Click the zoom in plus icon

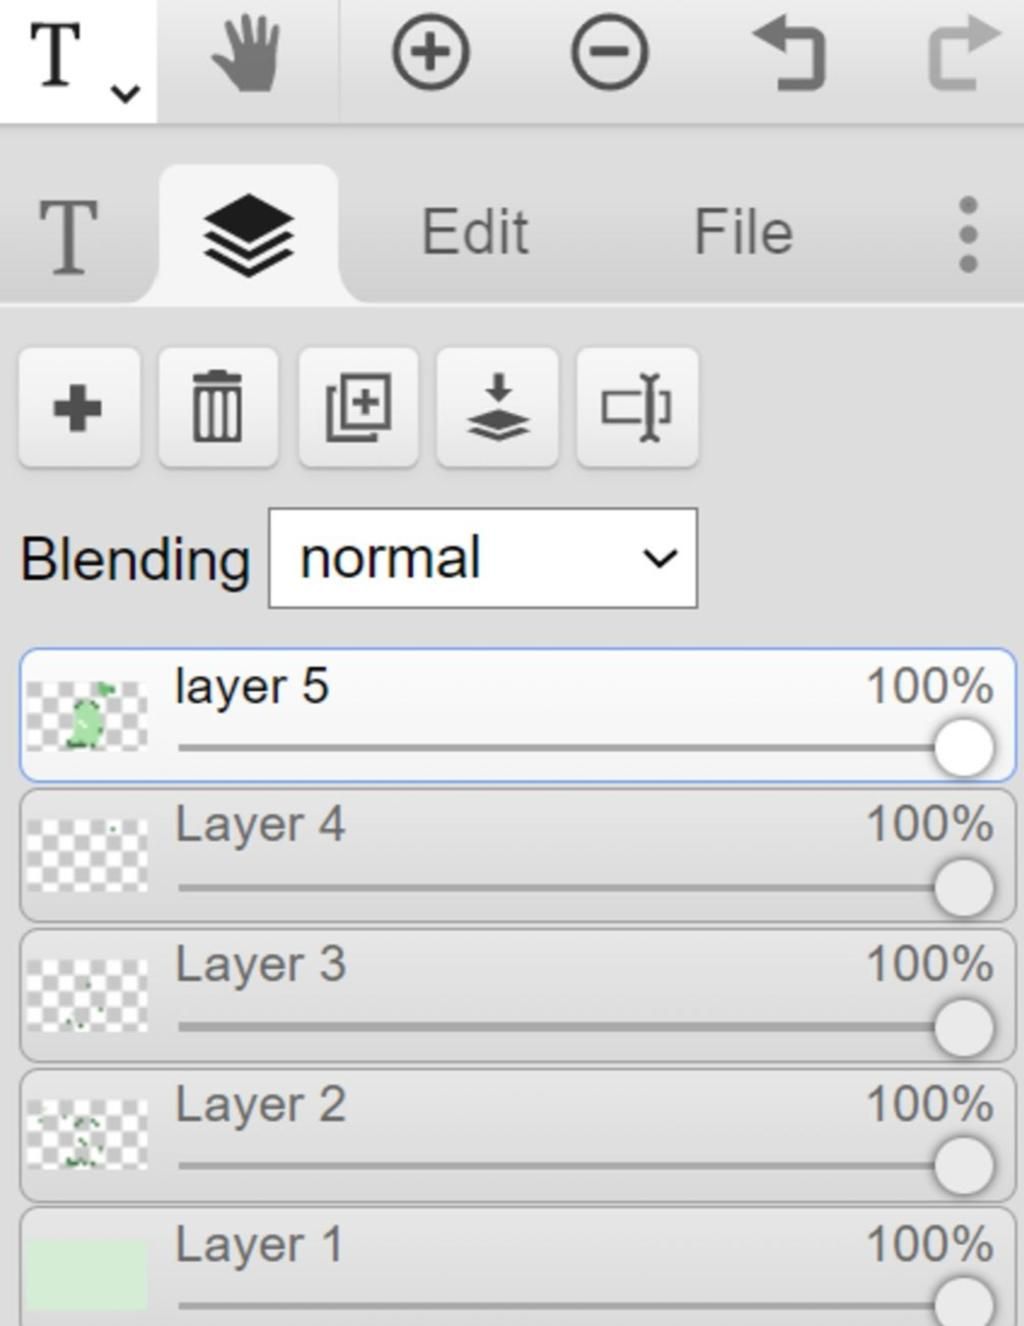(430, 52)
